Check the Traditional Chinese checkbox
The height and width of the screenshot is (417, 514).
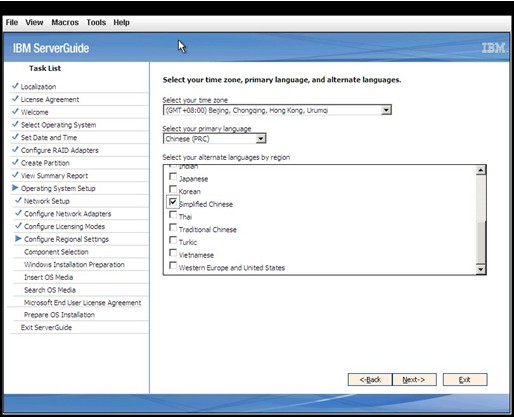(x=173, y=228)
